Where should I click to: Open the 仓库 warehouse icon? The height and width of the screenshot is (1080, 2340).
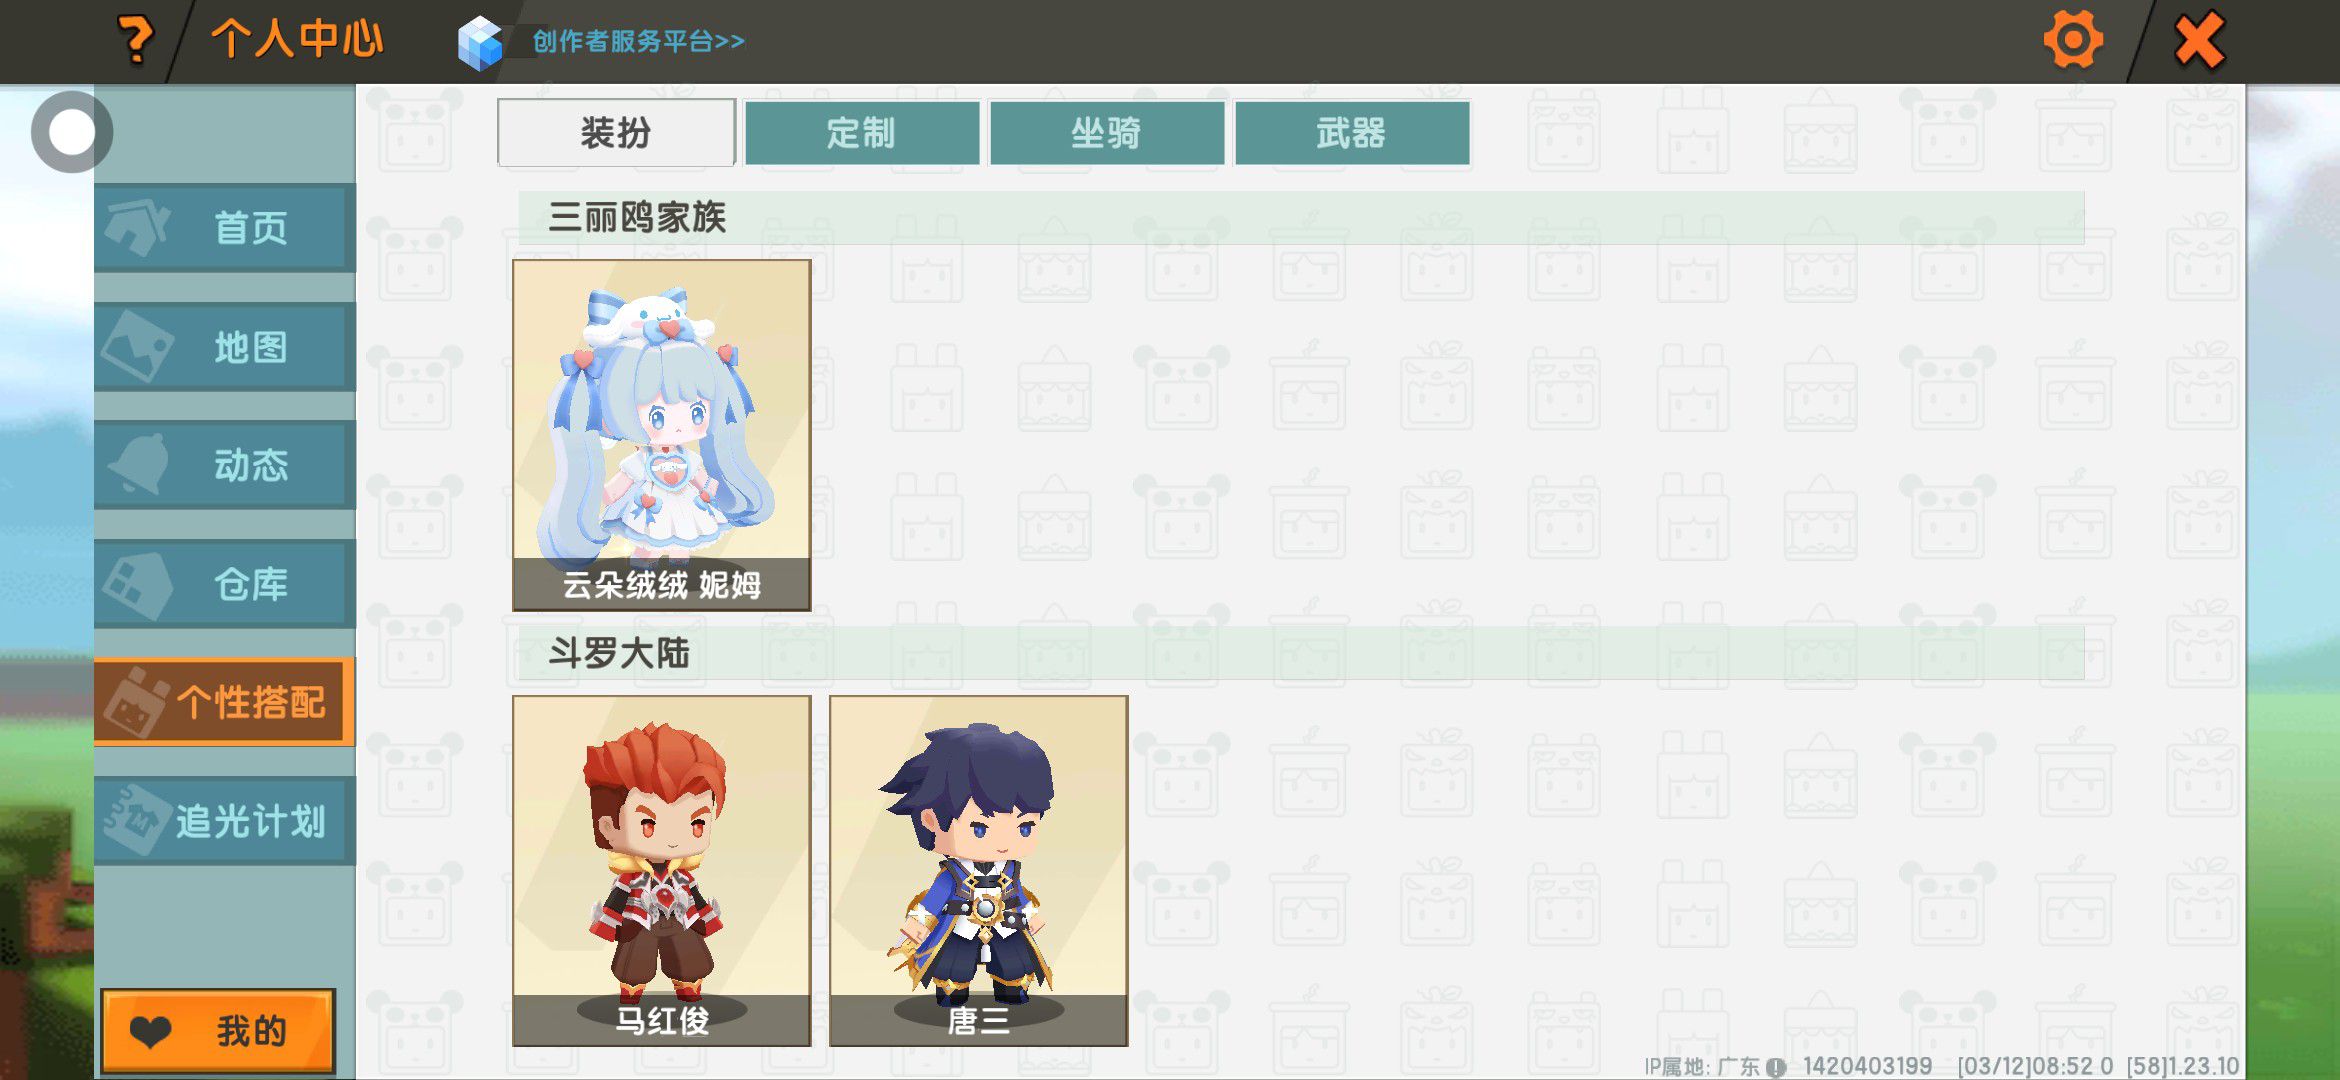[x=138, y=584]
